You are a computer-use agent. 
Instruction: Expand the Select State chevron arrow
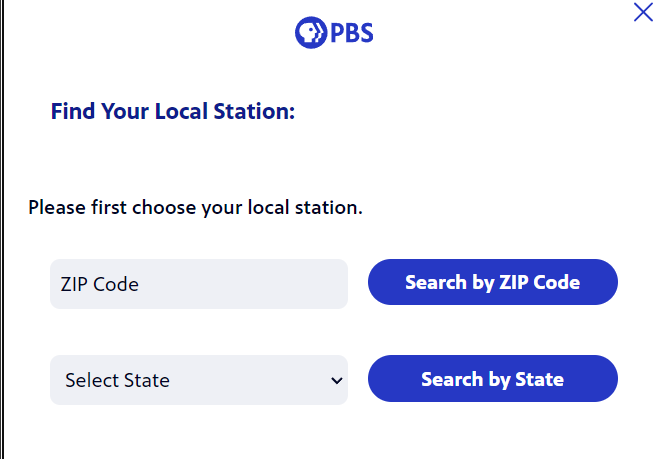[x=336, y=380]
